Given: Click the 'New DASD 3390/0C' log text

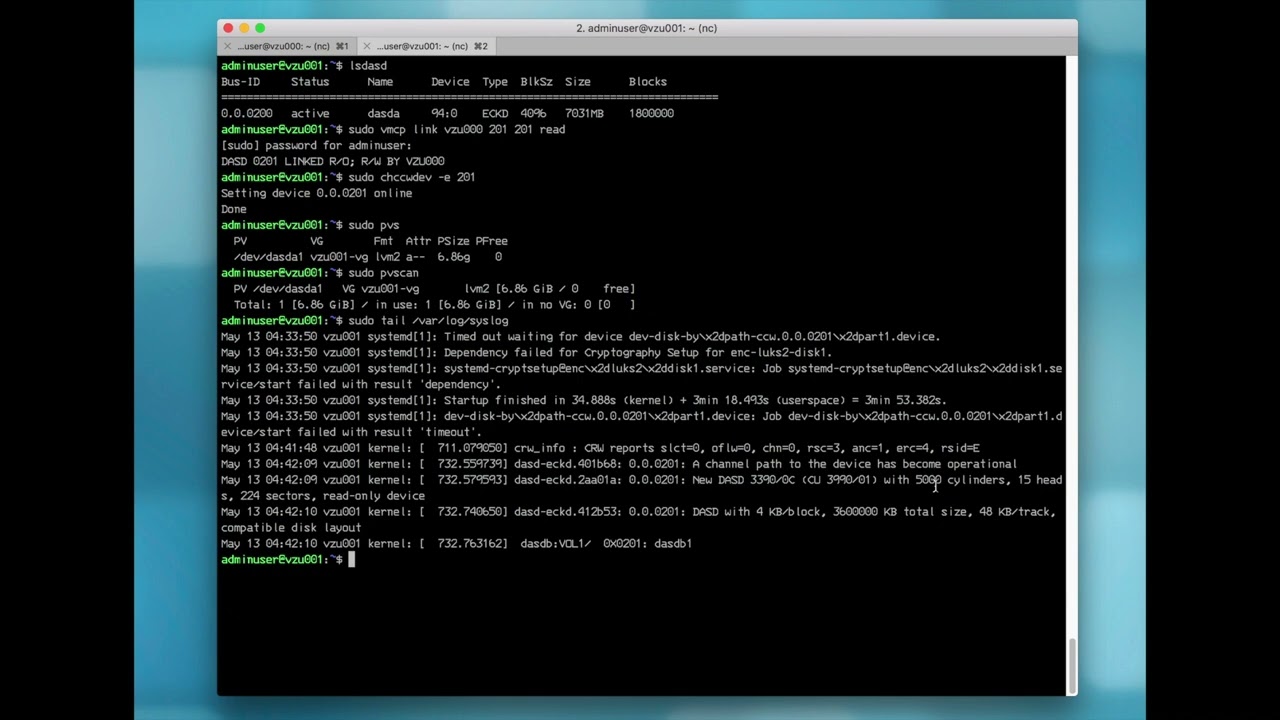Looking at the screenshot, I should pyautogui.click(x=743, y=480).
